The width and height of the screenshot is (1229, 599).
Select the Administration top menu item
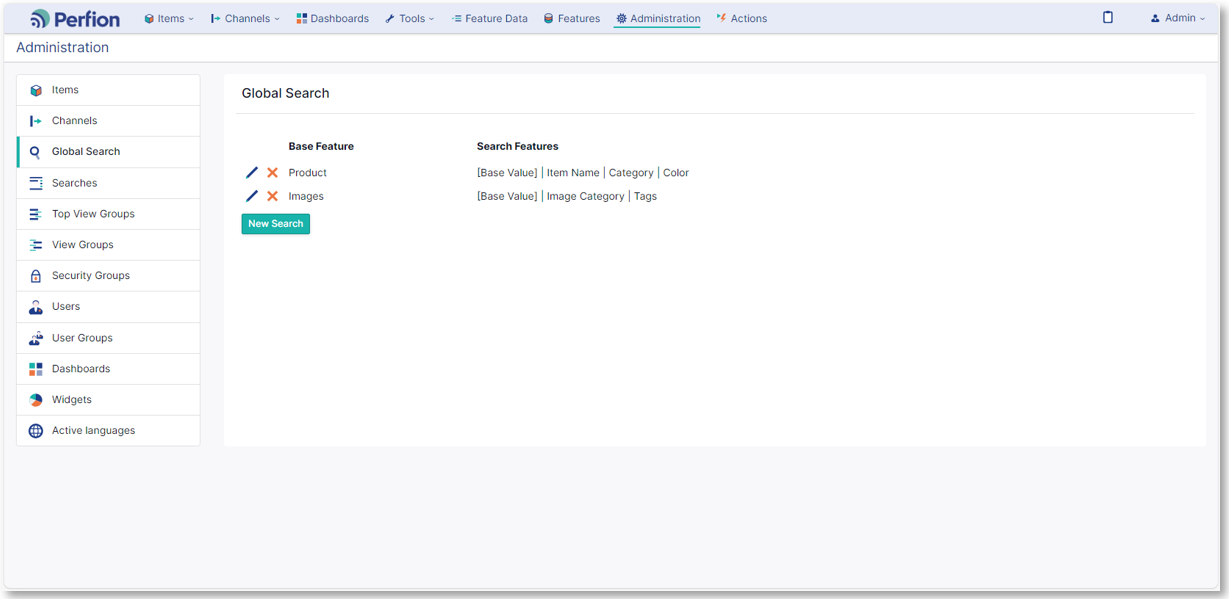pyautogui.click(x=658, y=18)
